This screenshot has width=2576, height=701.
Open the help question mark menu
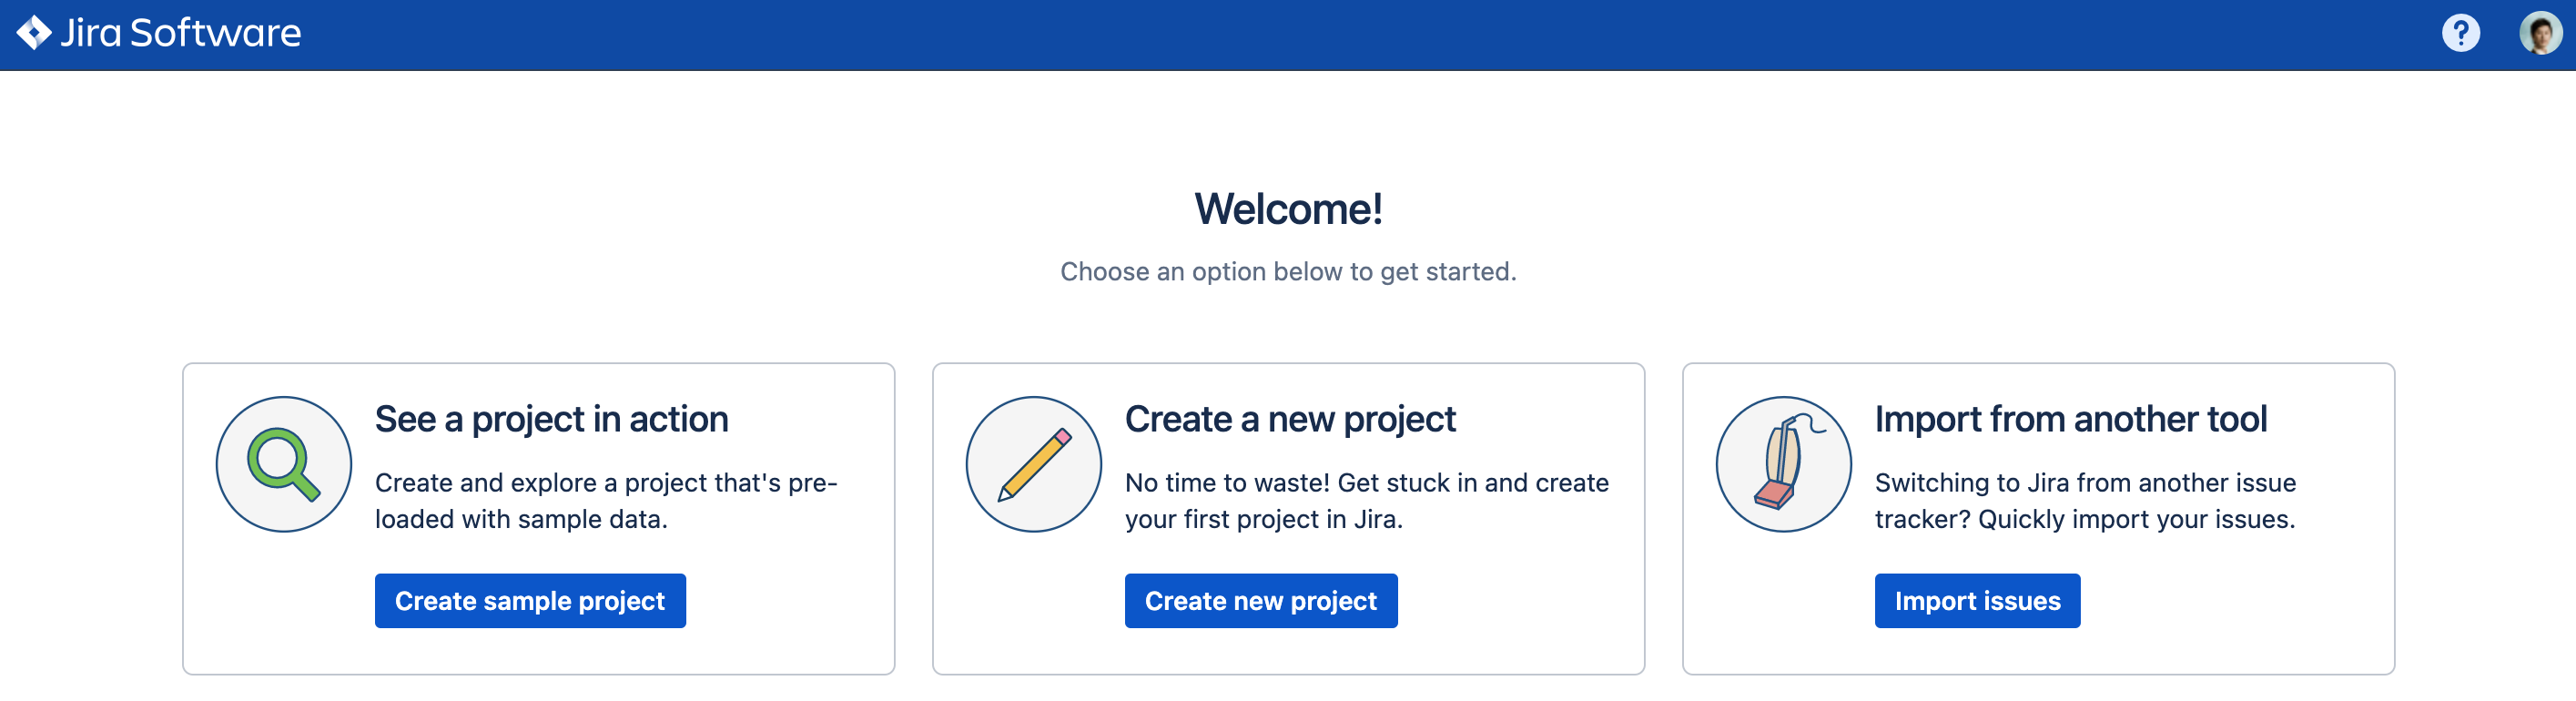pyautogui.click(x=2460, y=33)
